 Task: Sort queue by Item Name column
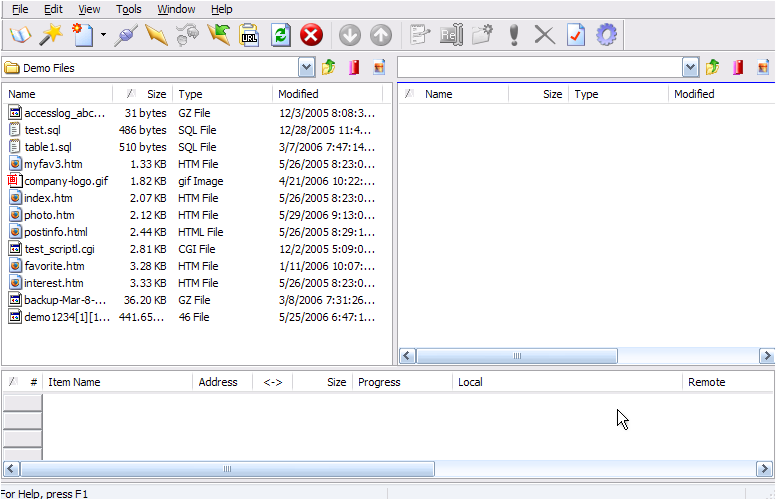click(117, 382)
